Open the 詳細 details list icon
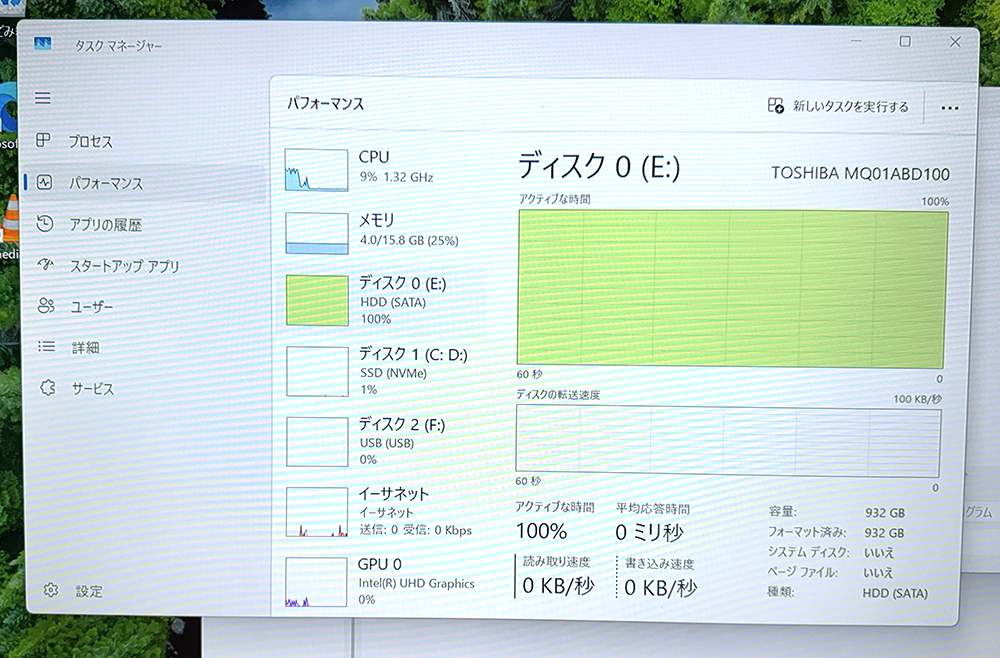 46,347
